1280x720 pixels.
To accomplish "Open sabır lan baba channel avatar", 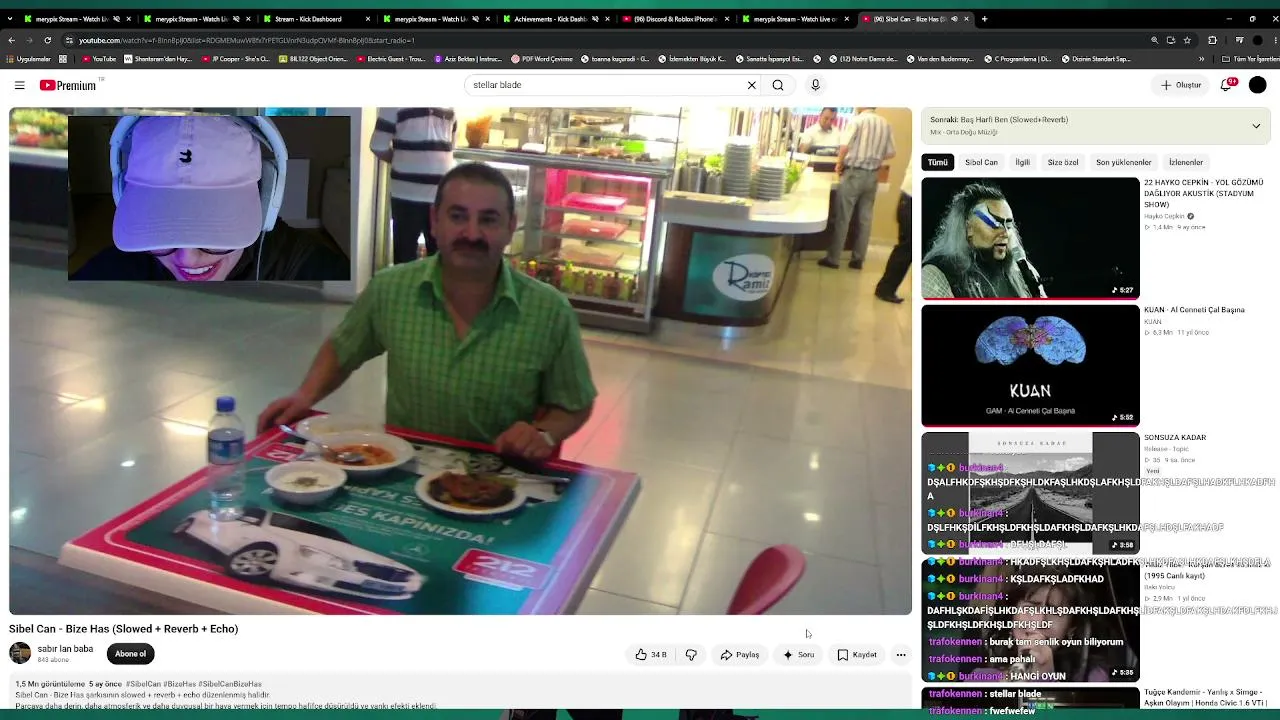I will 20,653.
